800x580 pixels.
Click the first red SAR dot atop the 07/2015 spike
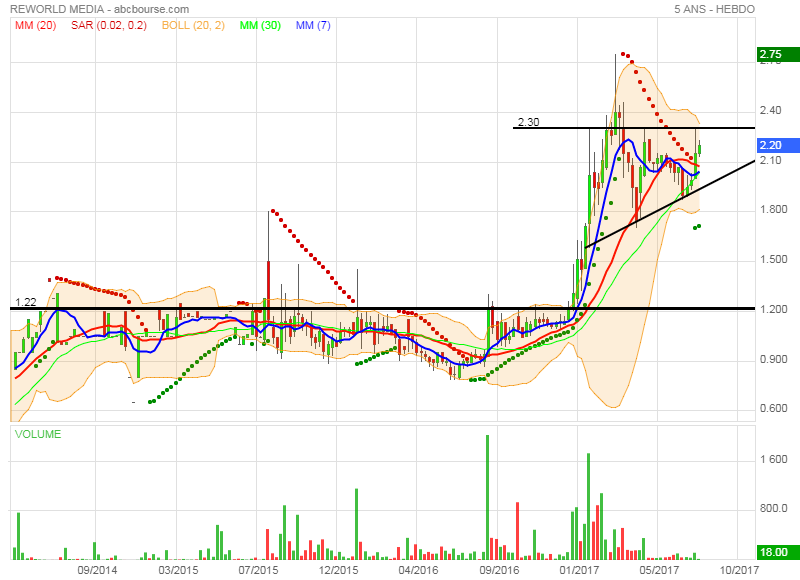273,211
